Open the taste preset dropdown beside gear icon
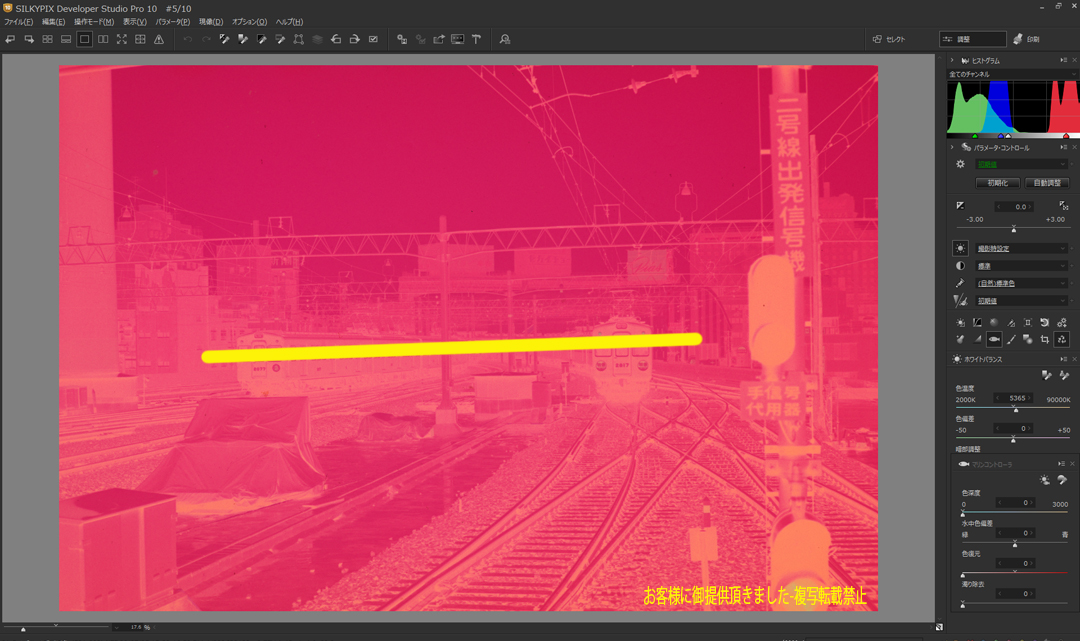The width and height of the screenshot is (1080, 641). 1021,165
